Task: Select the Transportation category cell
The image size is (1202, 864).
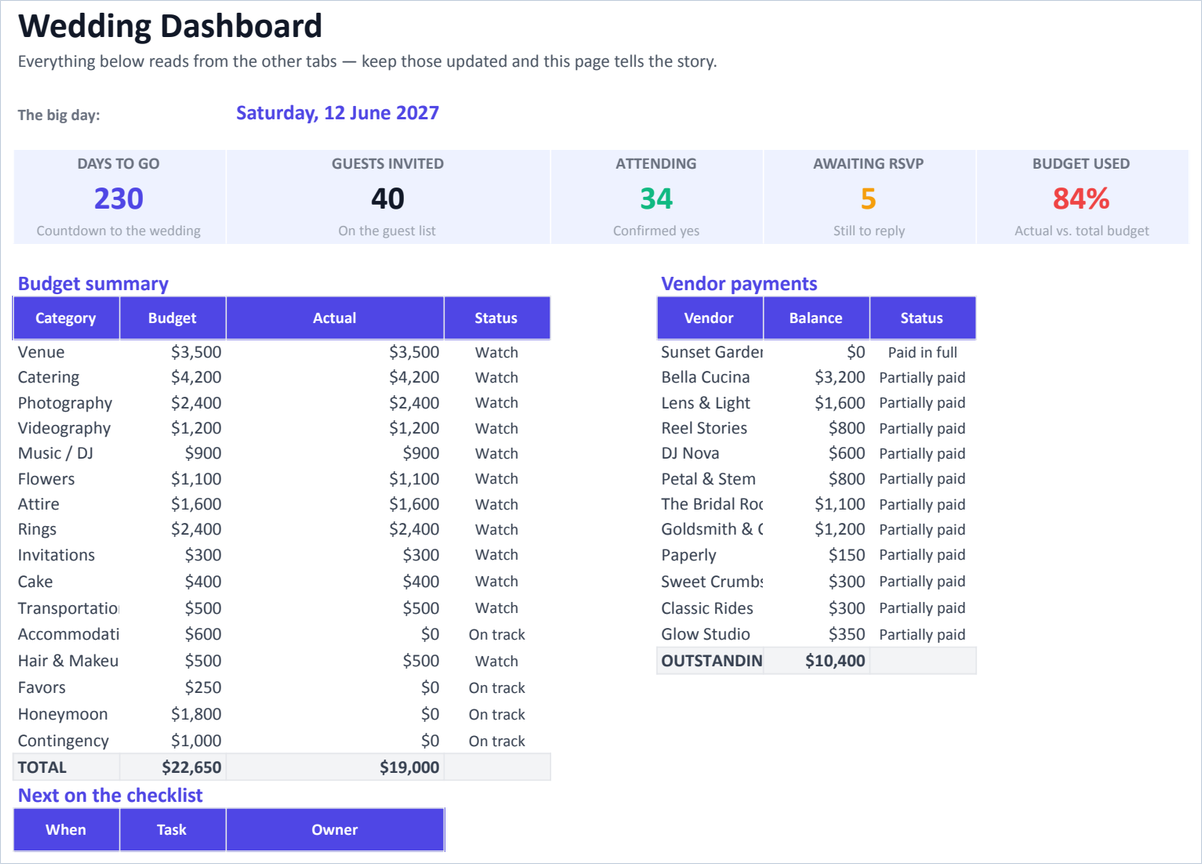Action: coord(66,608)
